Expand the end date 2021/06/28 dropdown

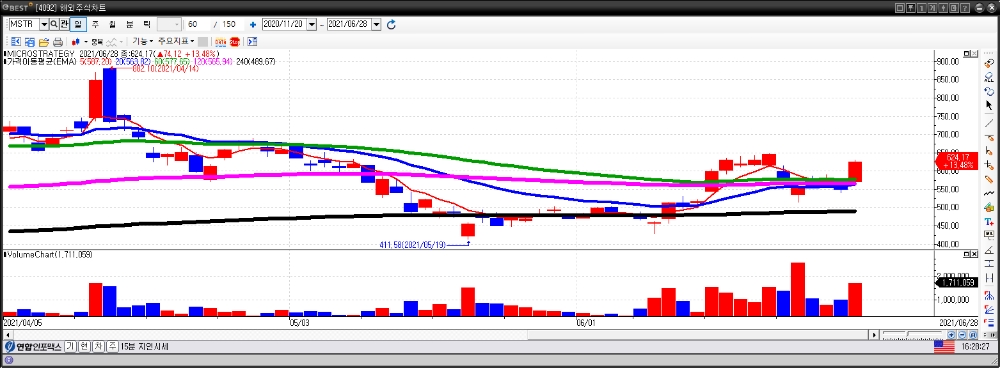click(376, 24)
